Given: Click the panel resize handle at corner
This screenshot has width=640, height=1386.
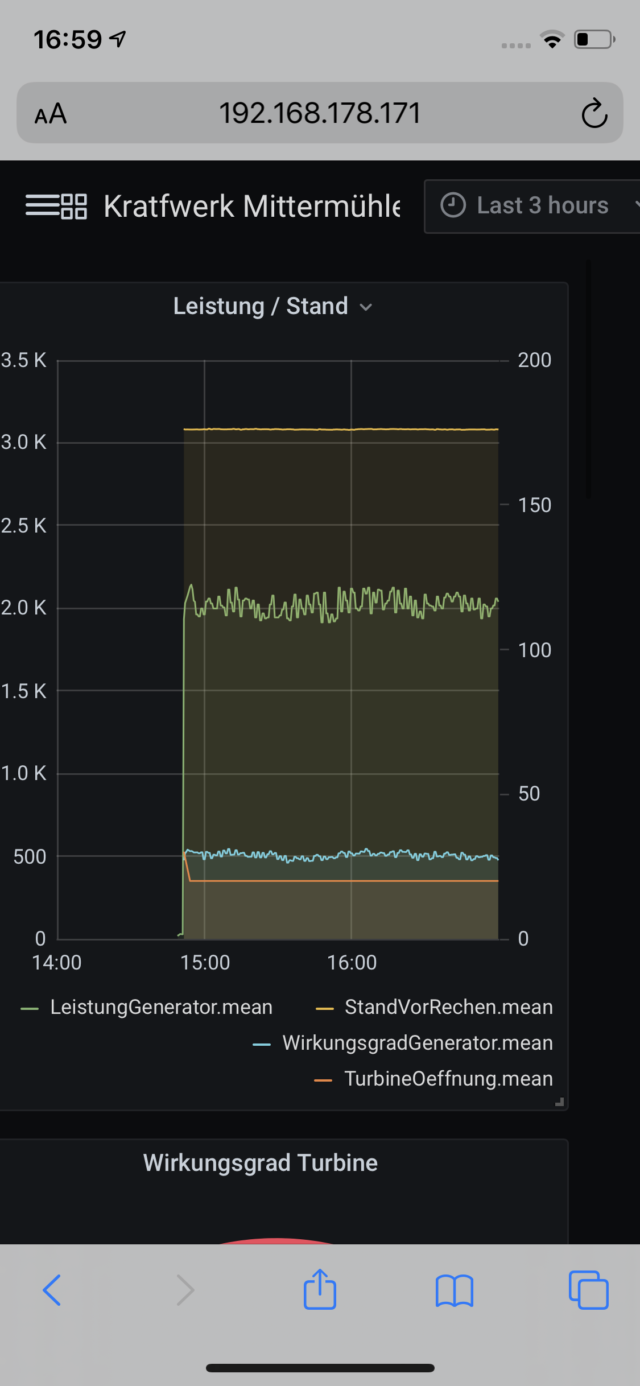Looking at the screenshot, I should tap(560, 1102).
